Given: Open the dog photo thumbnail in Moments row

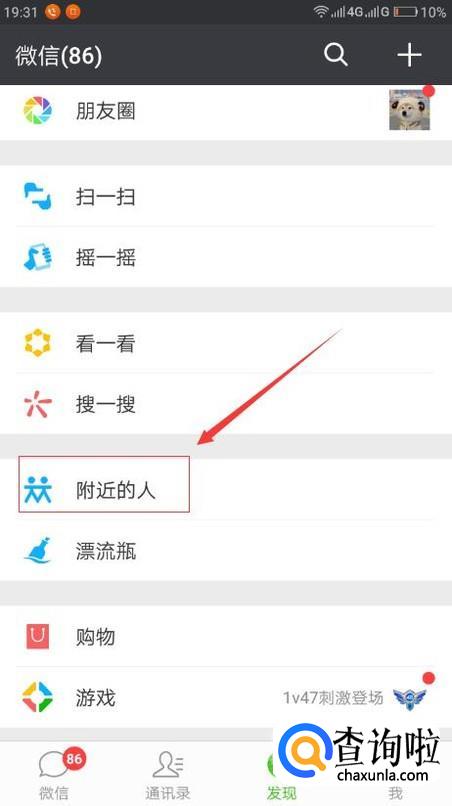Looking at the screenshot, I should point(409,109).
